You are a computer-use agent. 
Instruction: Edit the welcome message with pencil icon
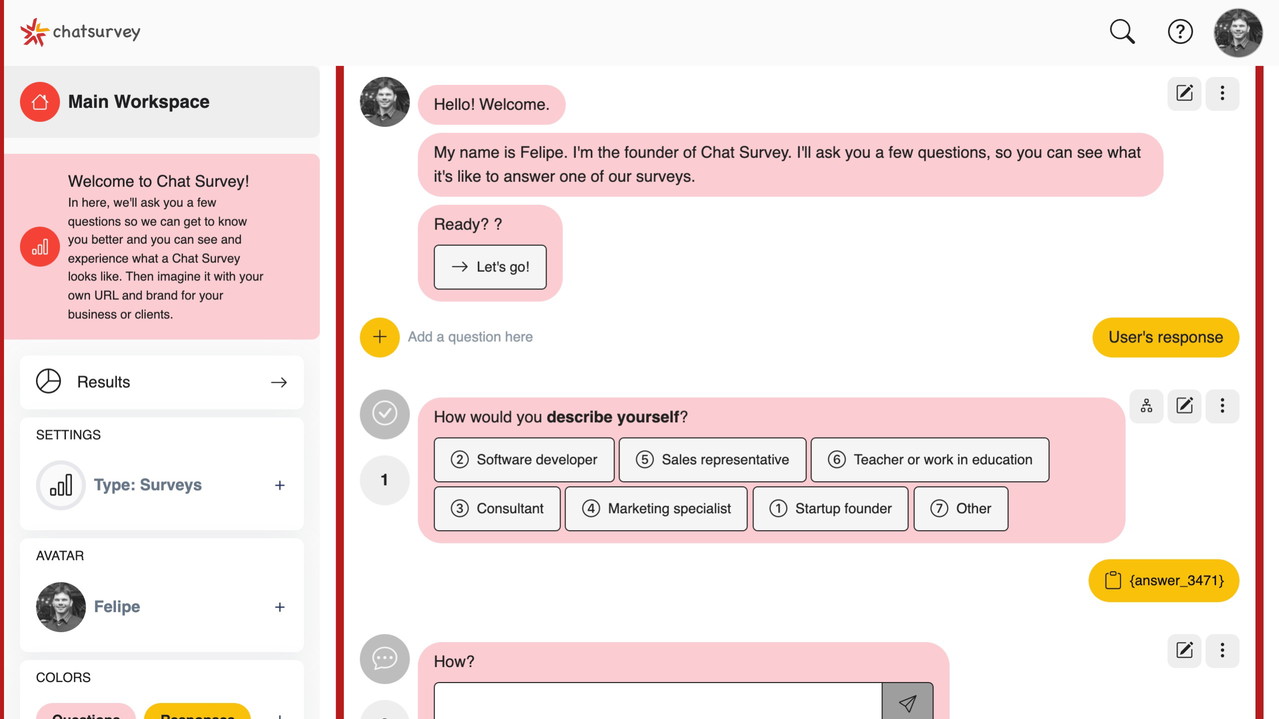pos(1184,93)
